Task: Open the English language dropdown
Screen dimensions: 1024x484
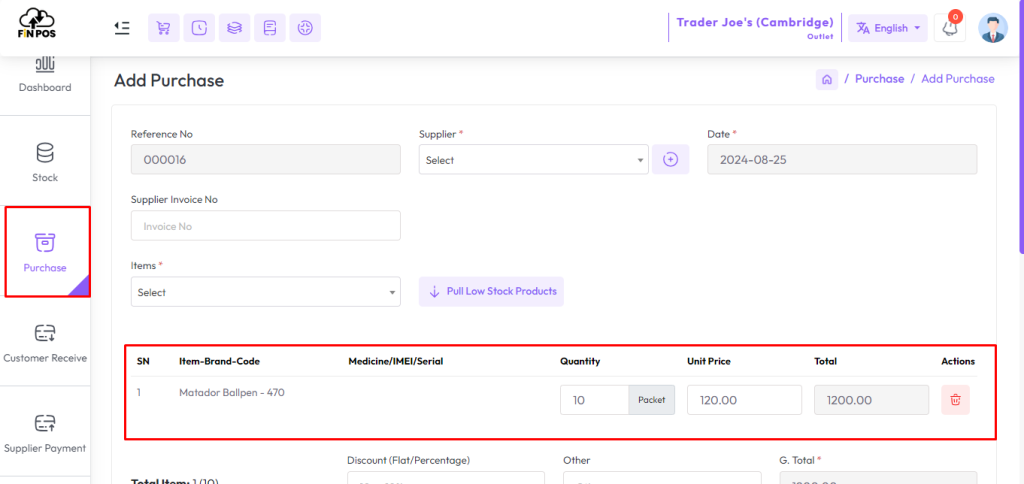Action: tap(888, 28)
